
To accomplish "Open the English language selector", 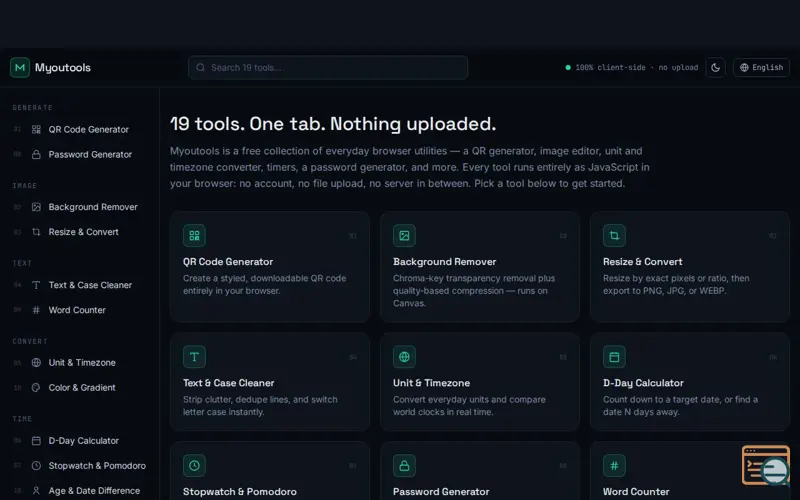I will point(761,67).
